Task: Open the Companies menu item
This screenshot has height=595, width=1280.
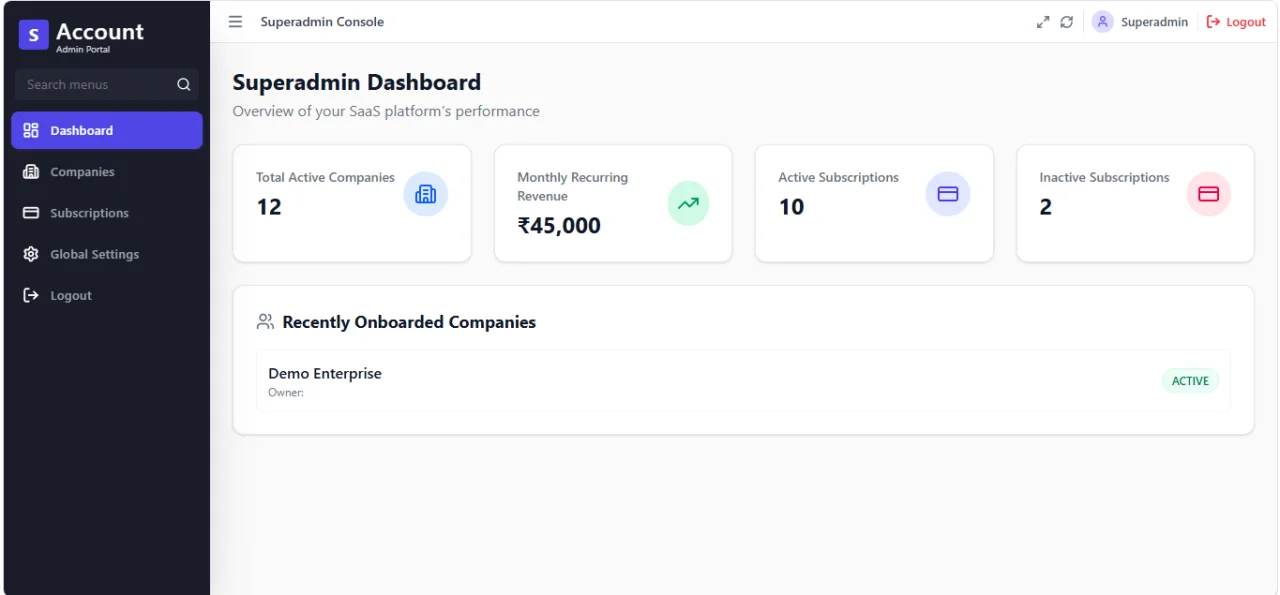Action: [107, 172]
